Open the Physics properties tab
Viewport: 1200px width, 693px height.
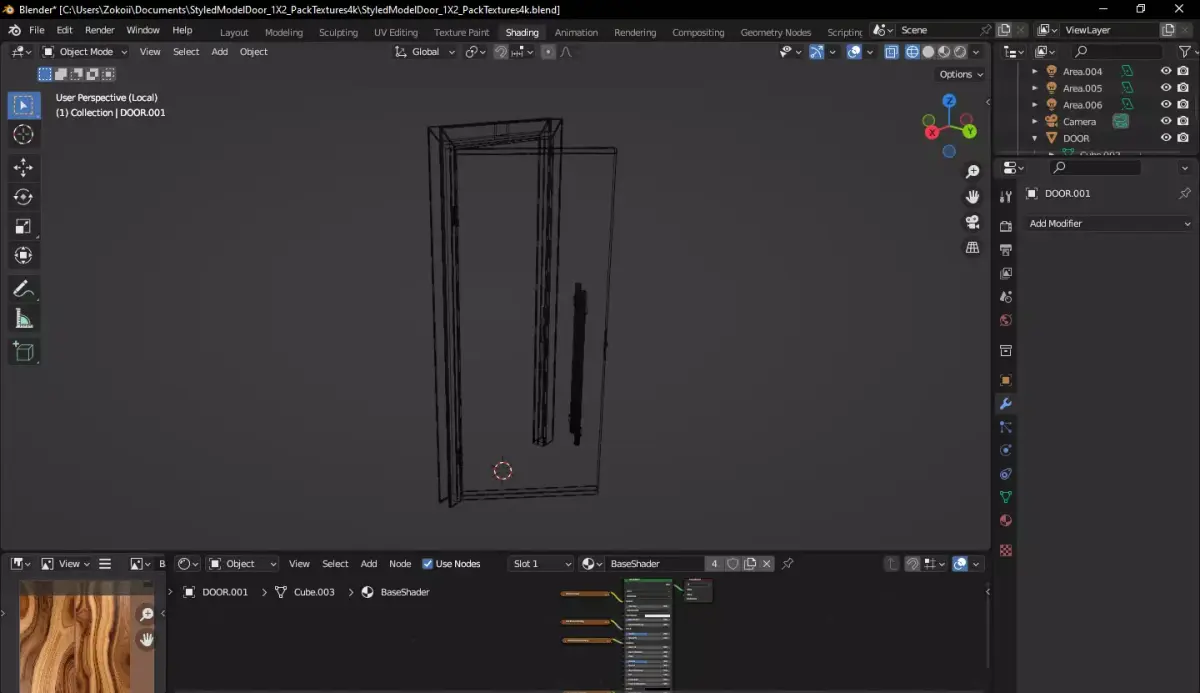tap(1006, 450)
